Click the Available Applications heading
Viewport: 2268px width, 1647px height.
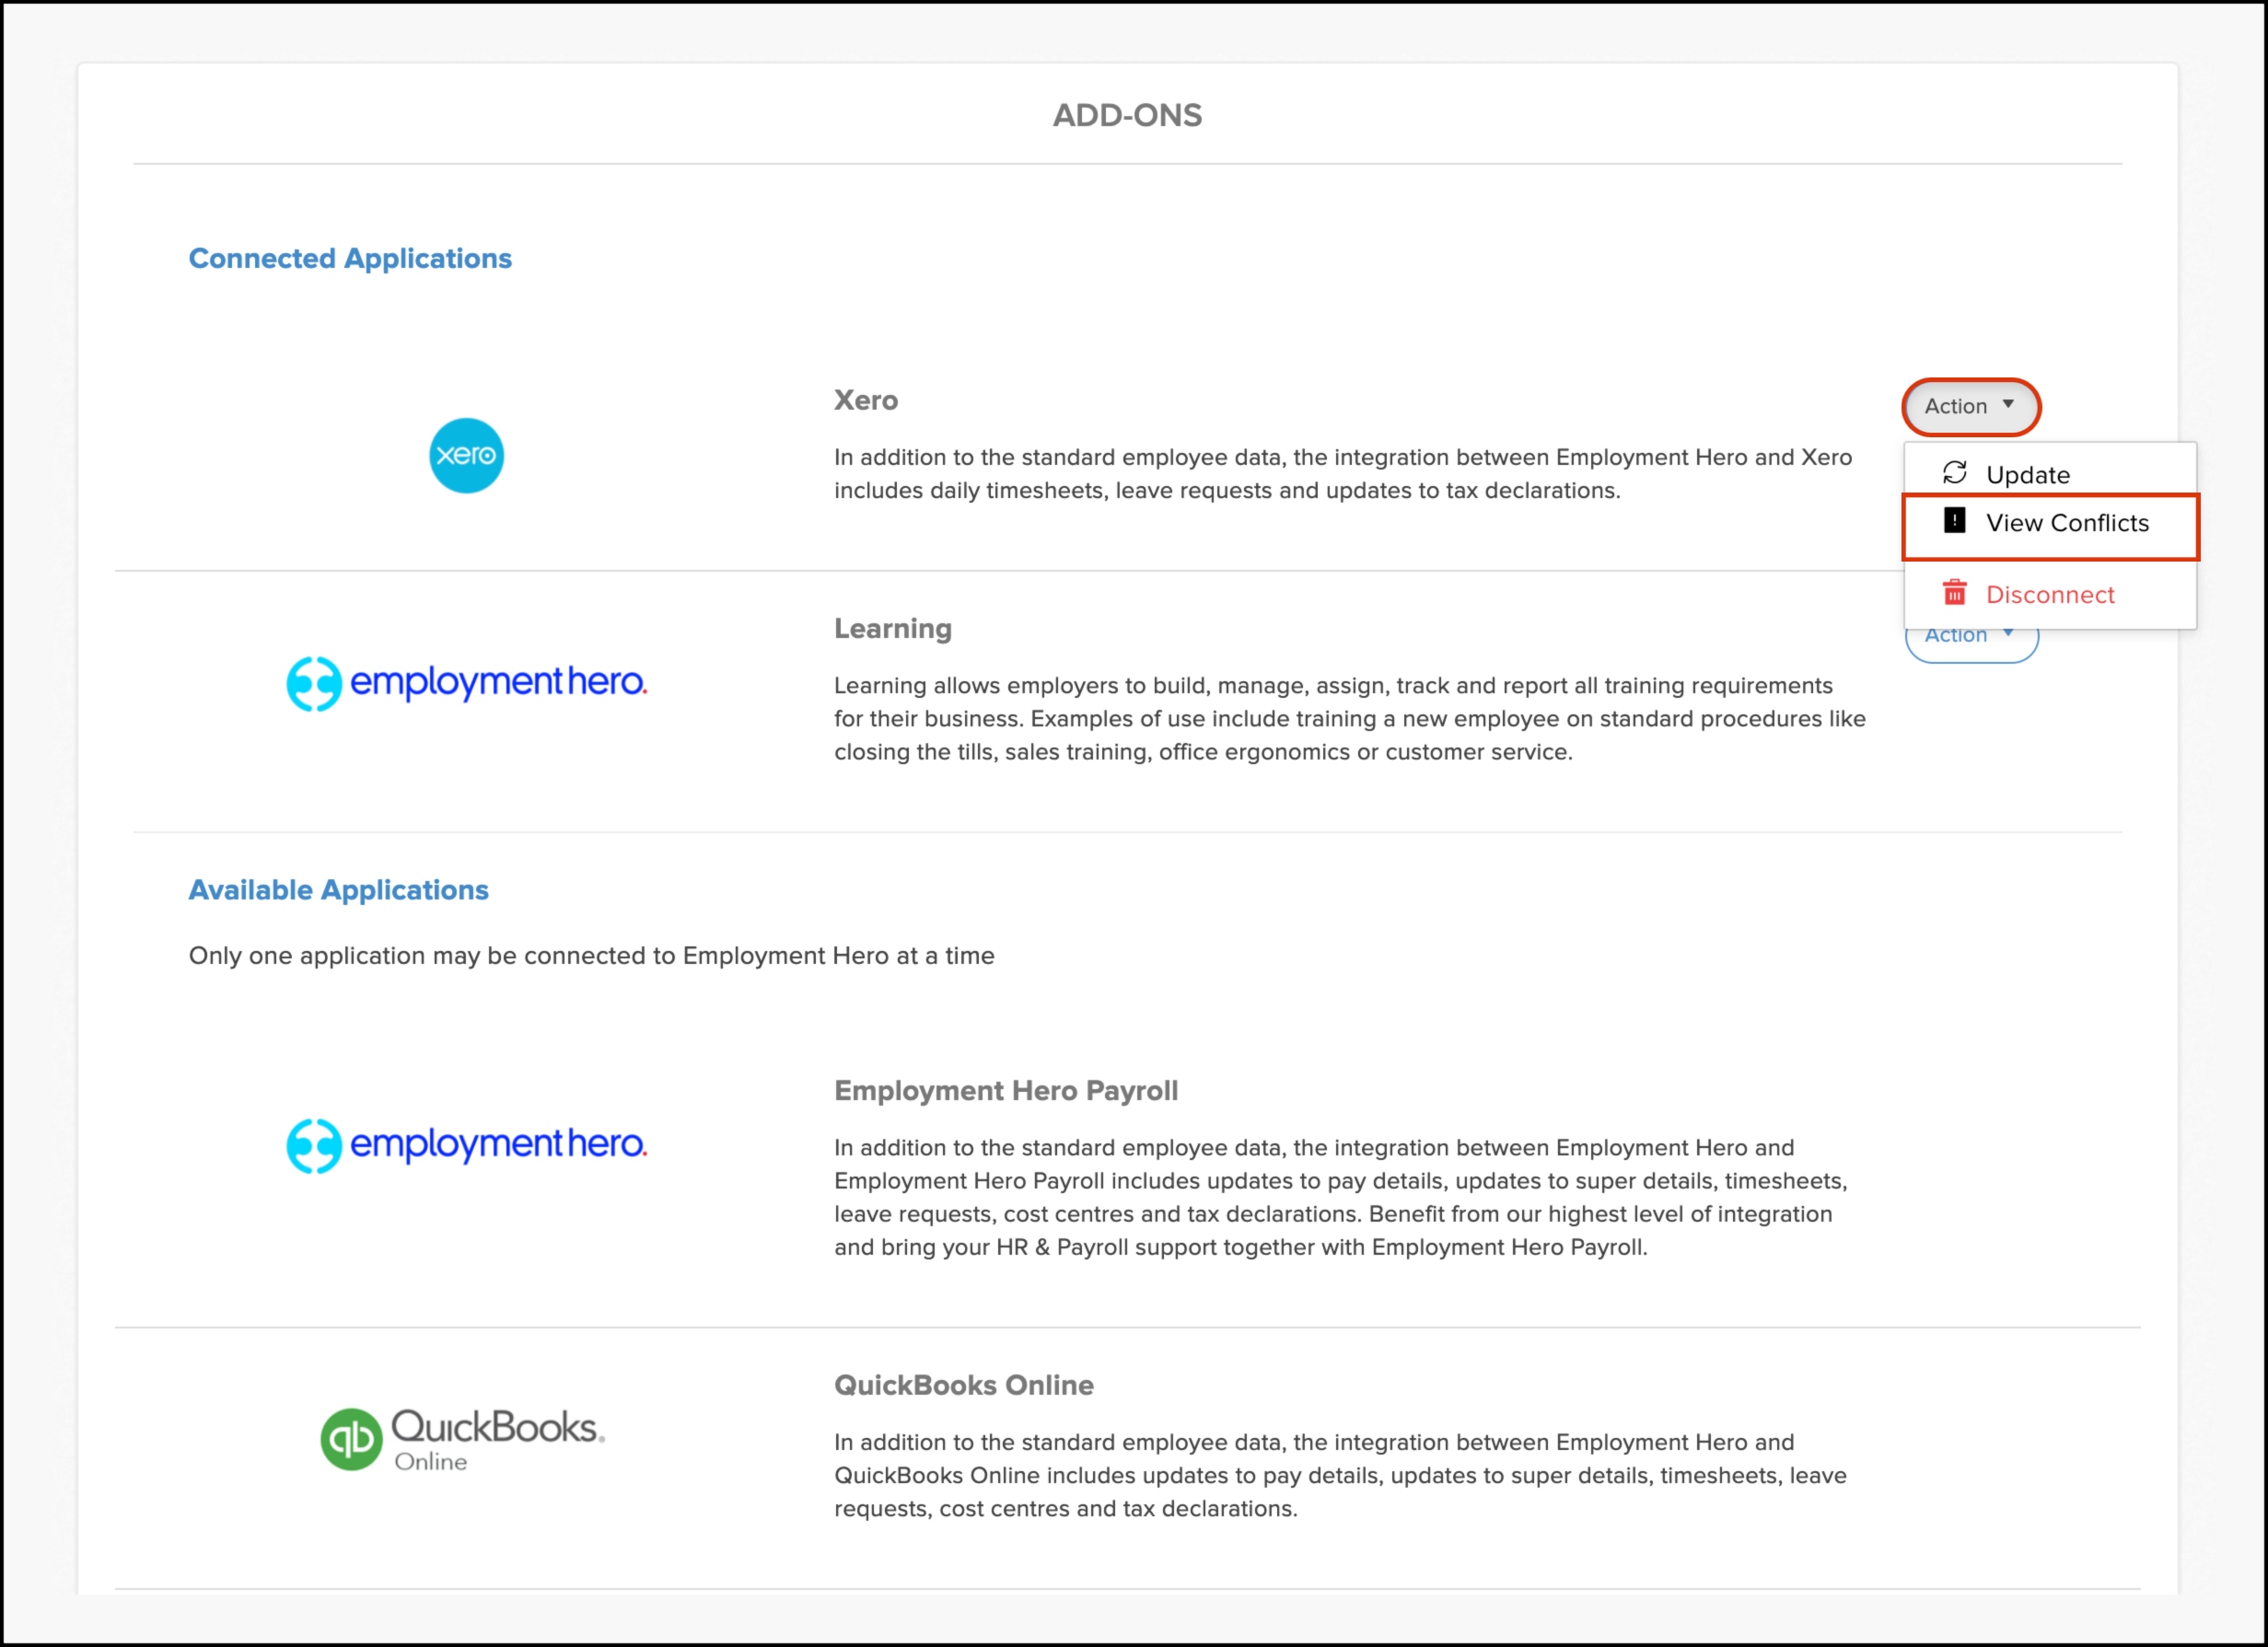[x=338, y=890]
